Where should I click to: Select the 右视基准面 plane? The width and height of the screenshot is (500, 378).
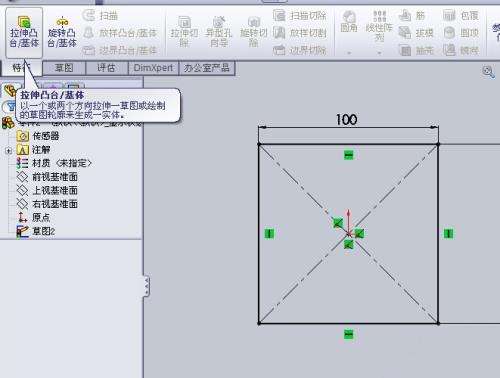pyautogui.click(x=47, y=204)
